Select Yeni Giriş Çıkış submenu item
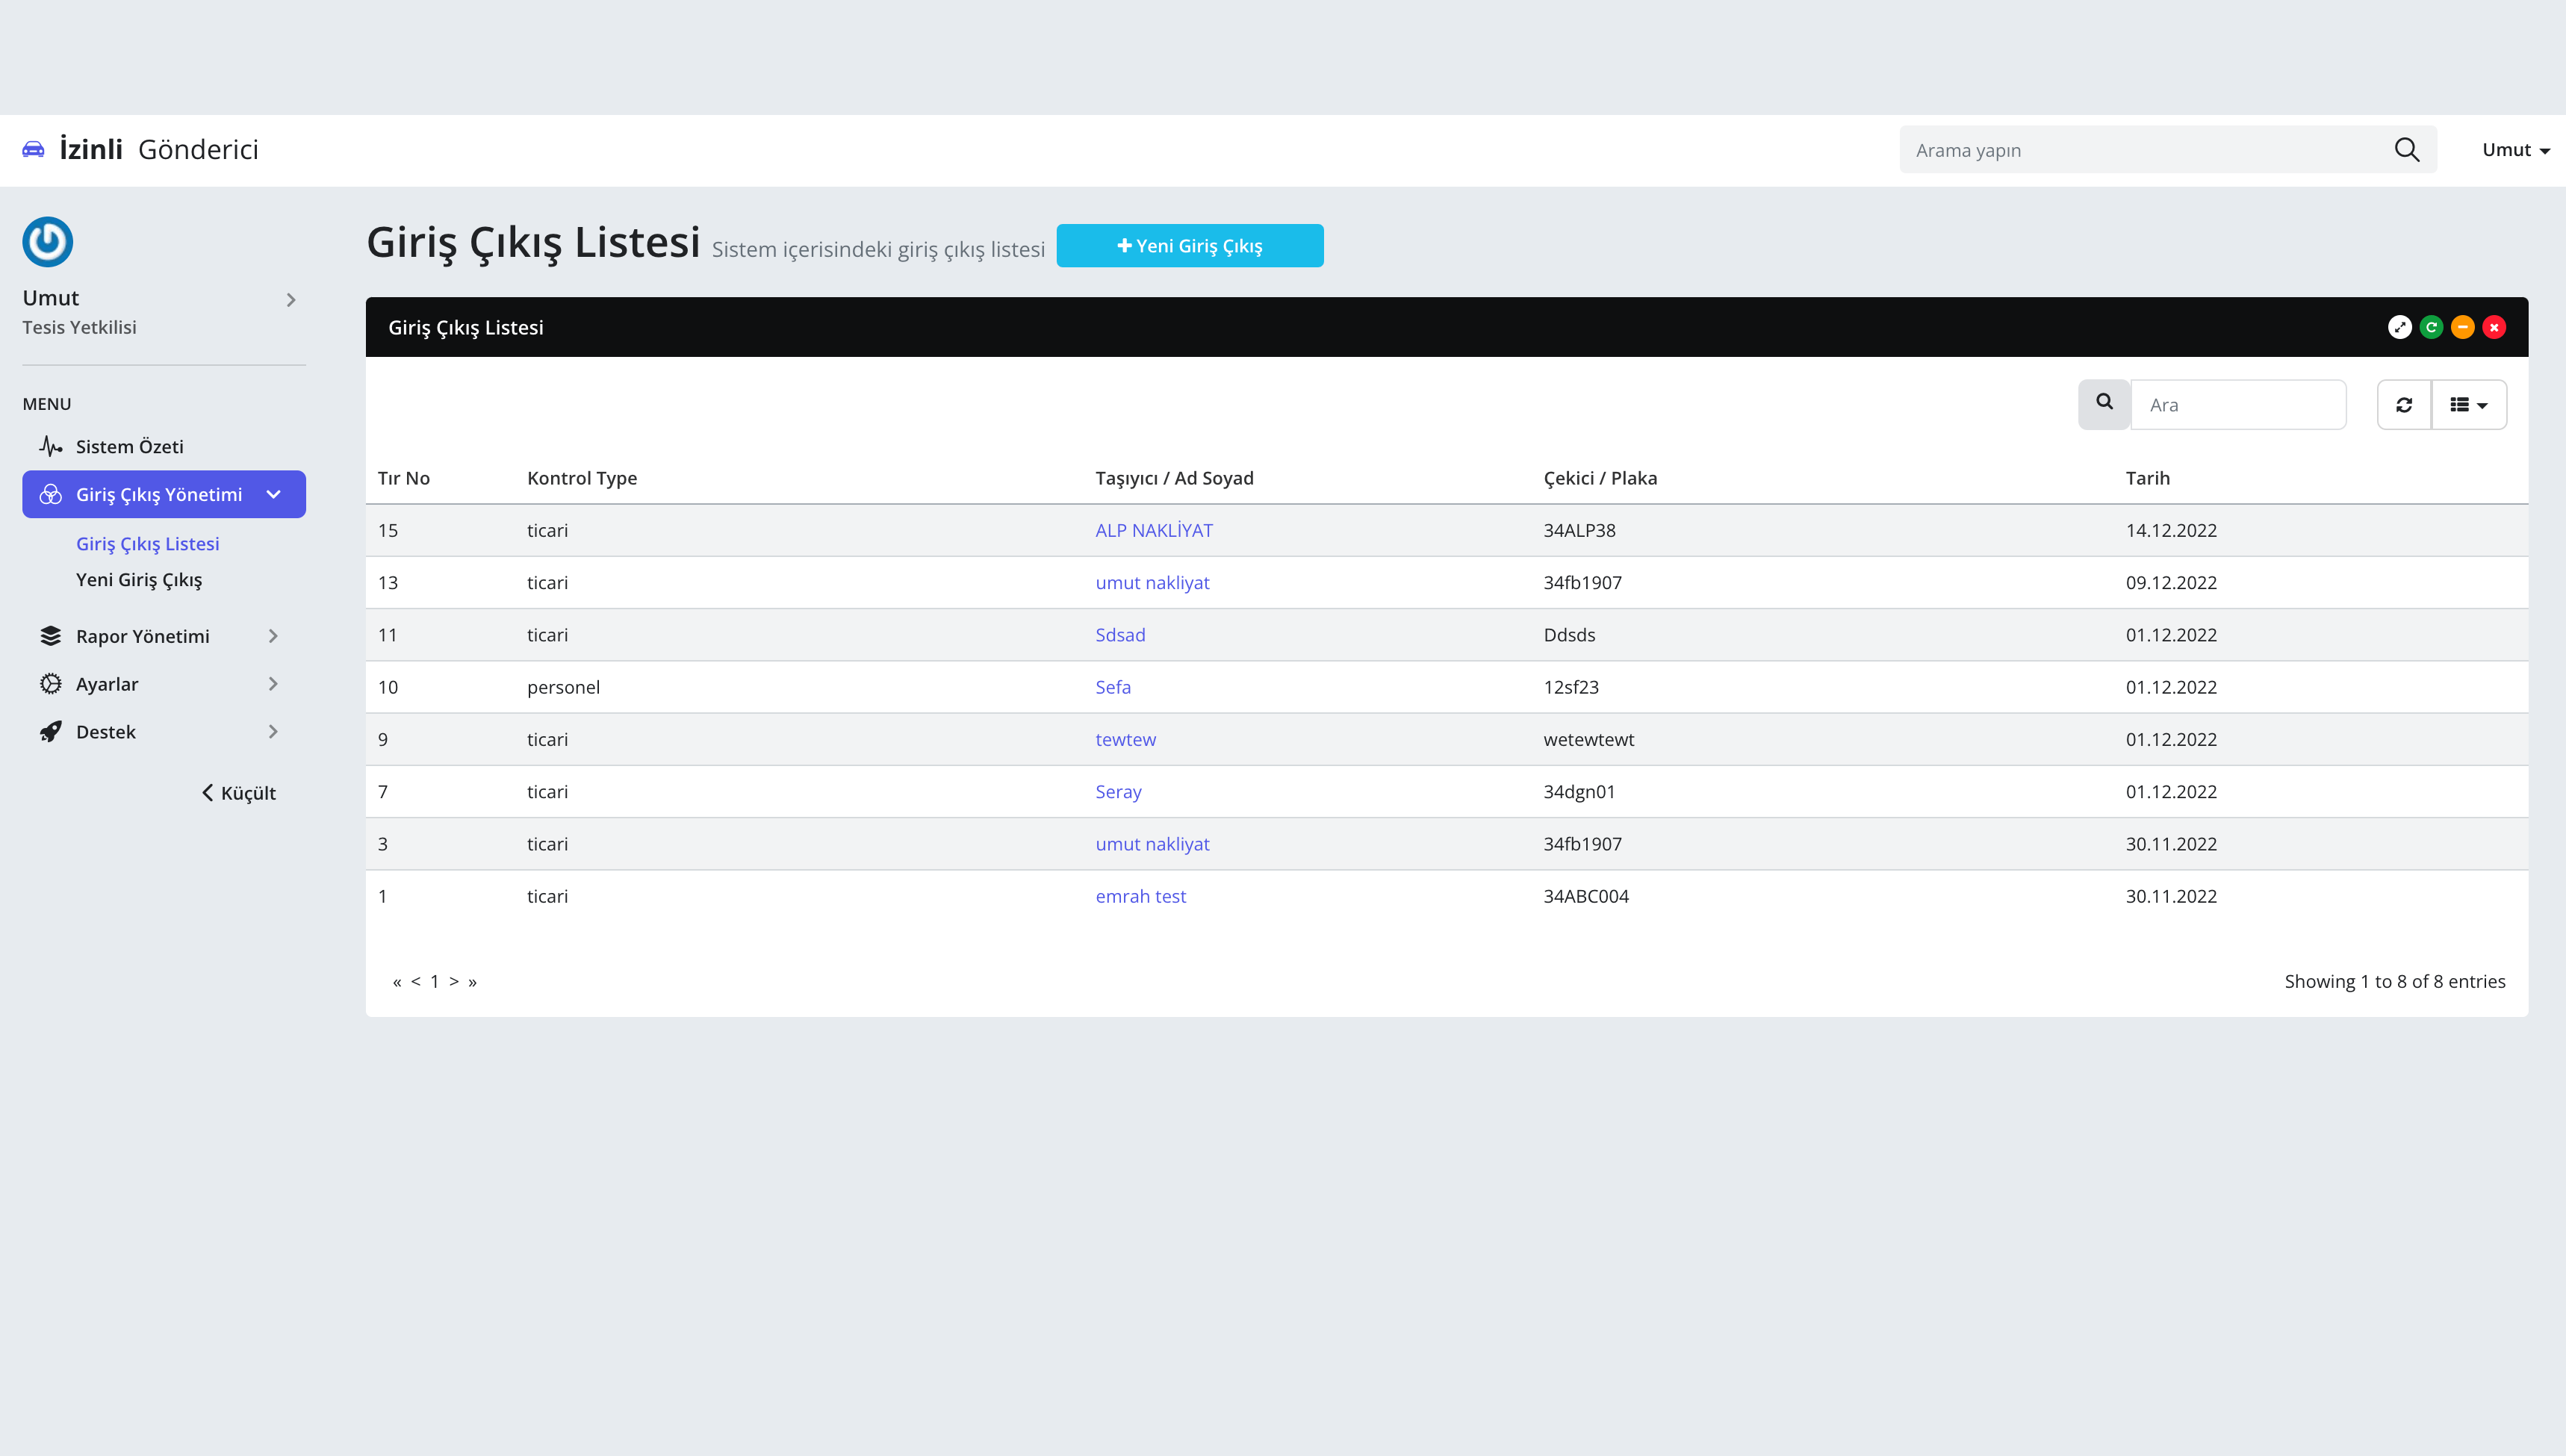The image size is (2566, 1456). click(139, 579)
